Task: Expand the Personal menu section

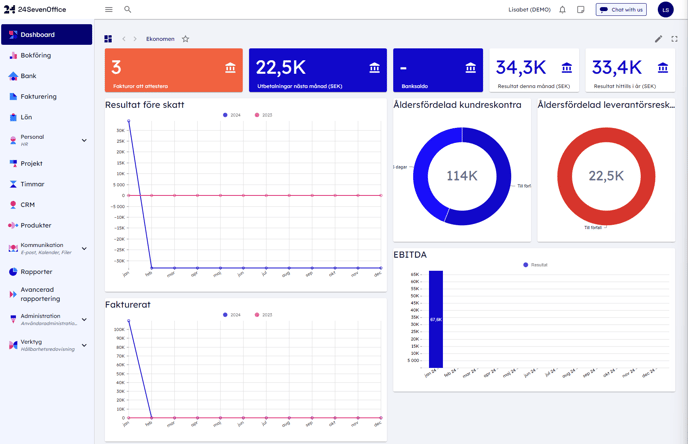Action: coord(84,140)
